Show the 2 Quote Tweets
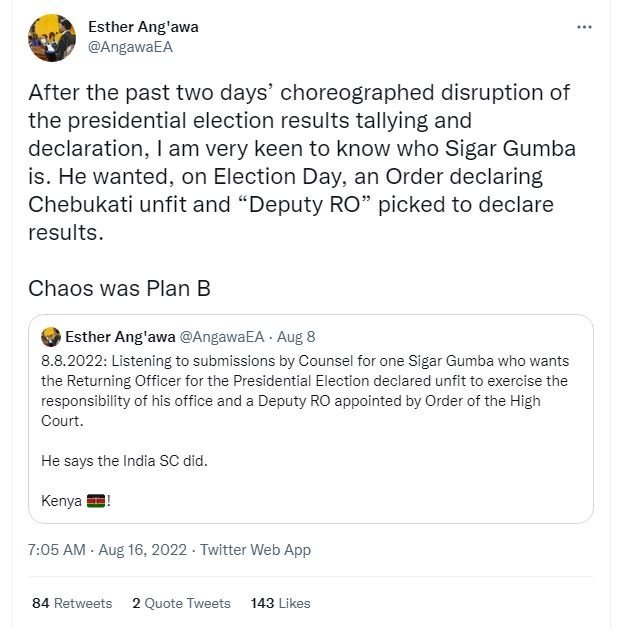618x629 pixels. [x=180, y=603]
